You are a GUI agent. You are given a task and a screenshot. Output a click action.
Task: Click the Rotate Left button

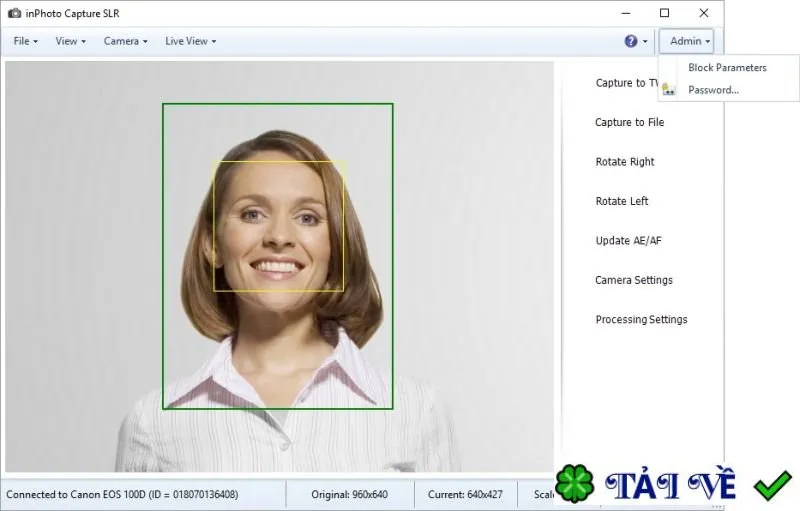[x=622, y=201]
